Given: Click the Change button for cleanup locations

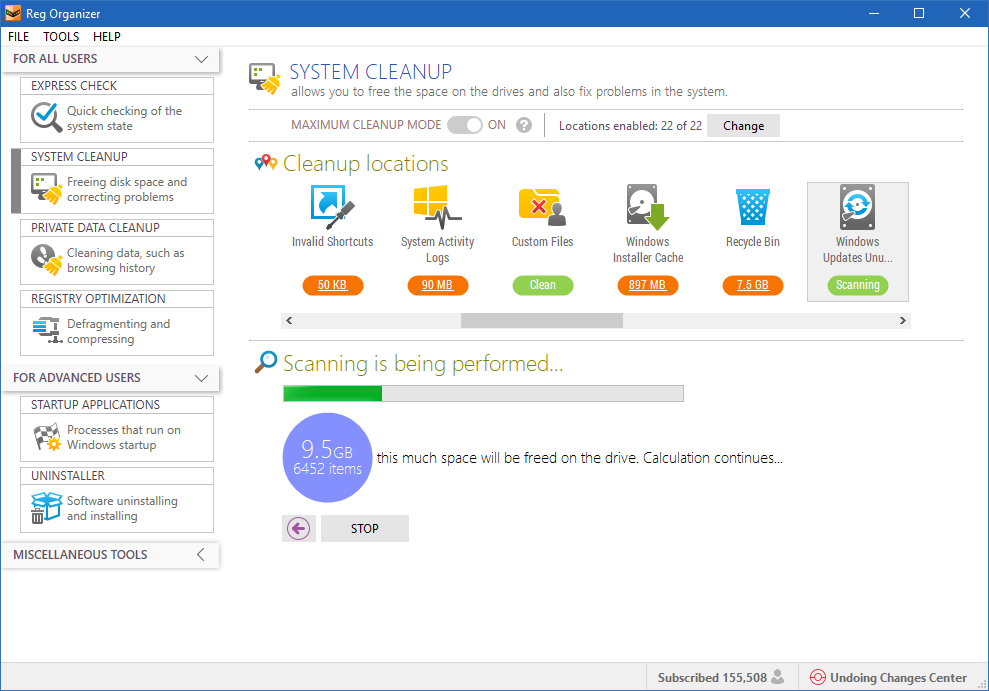Looking at the screenshot, I should pos(743,125).
